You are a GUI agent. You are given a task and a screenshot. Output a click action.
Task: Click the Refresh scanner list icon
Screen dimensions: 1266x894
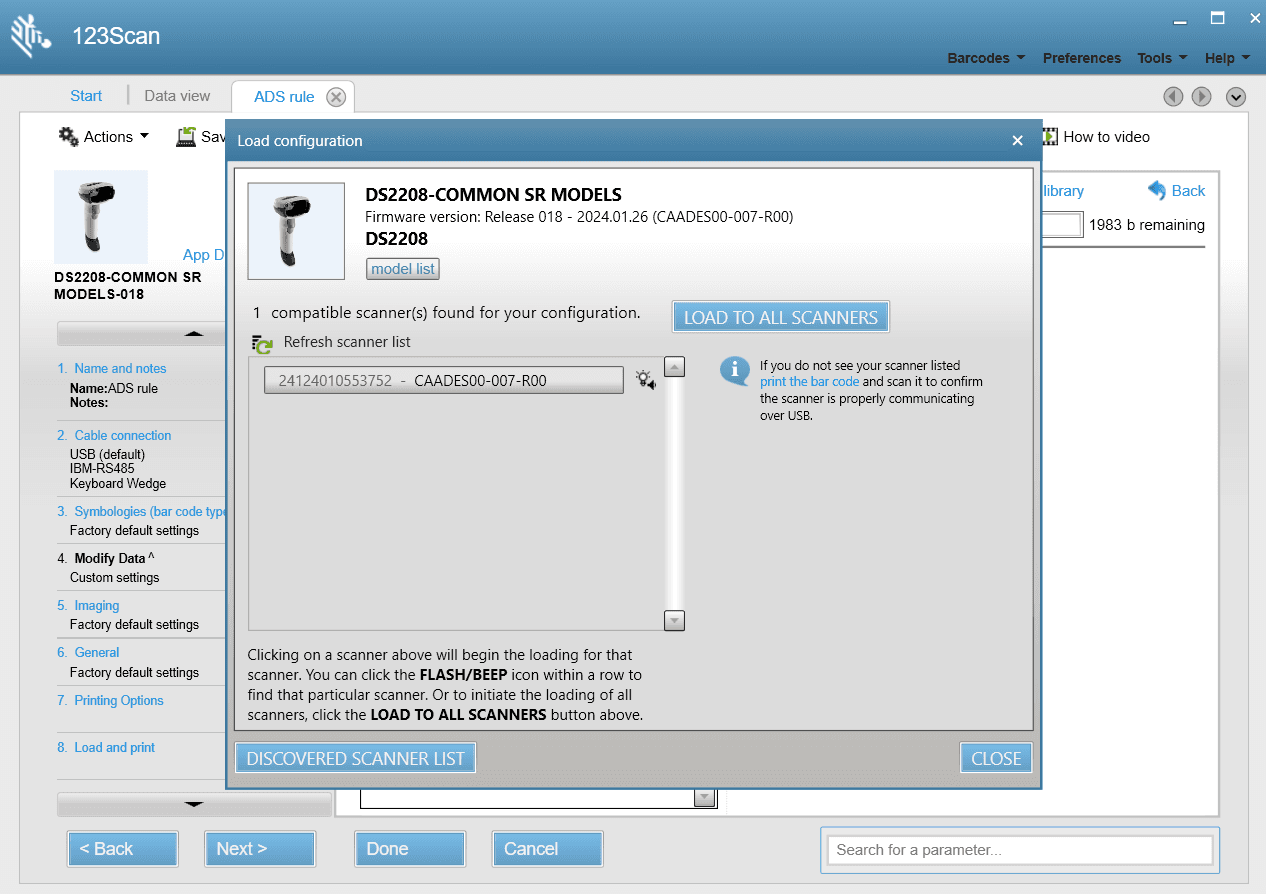pos(262,343)
